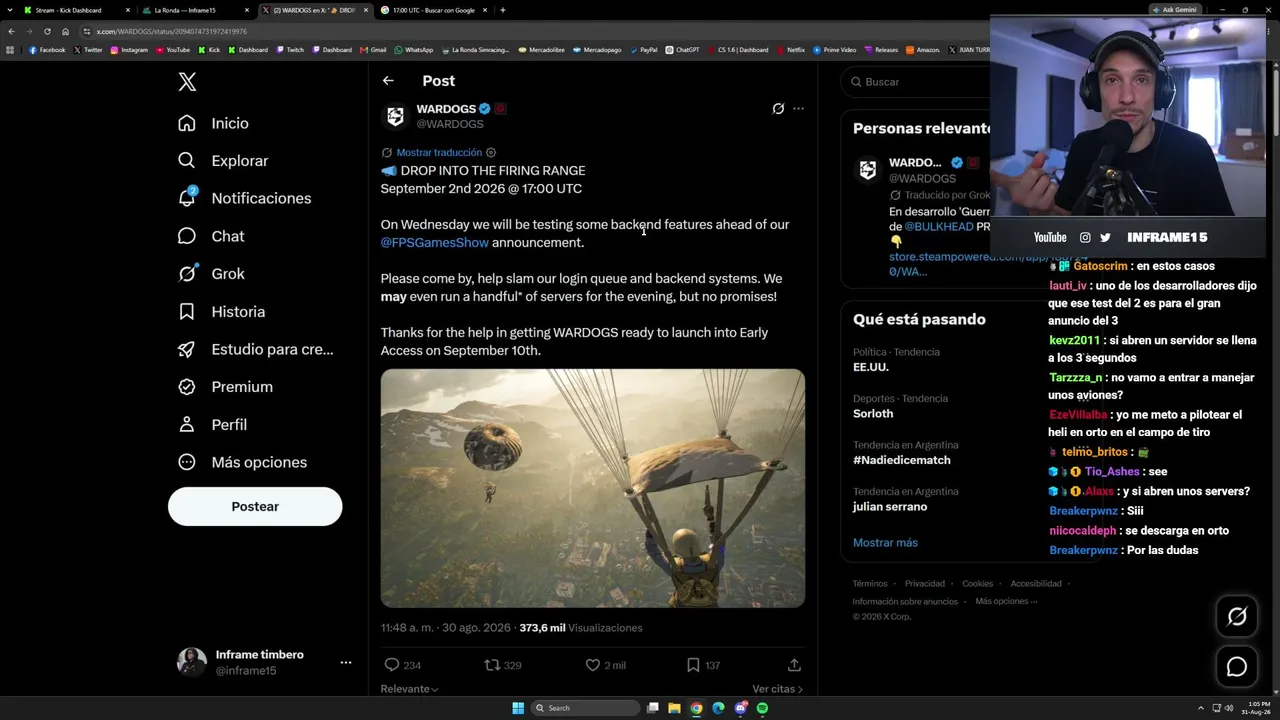Open Historia in the sidebar
Viewport: 1280px width, 720px height.
(221, 312)
